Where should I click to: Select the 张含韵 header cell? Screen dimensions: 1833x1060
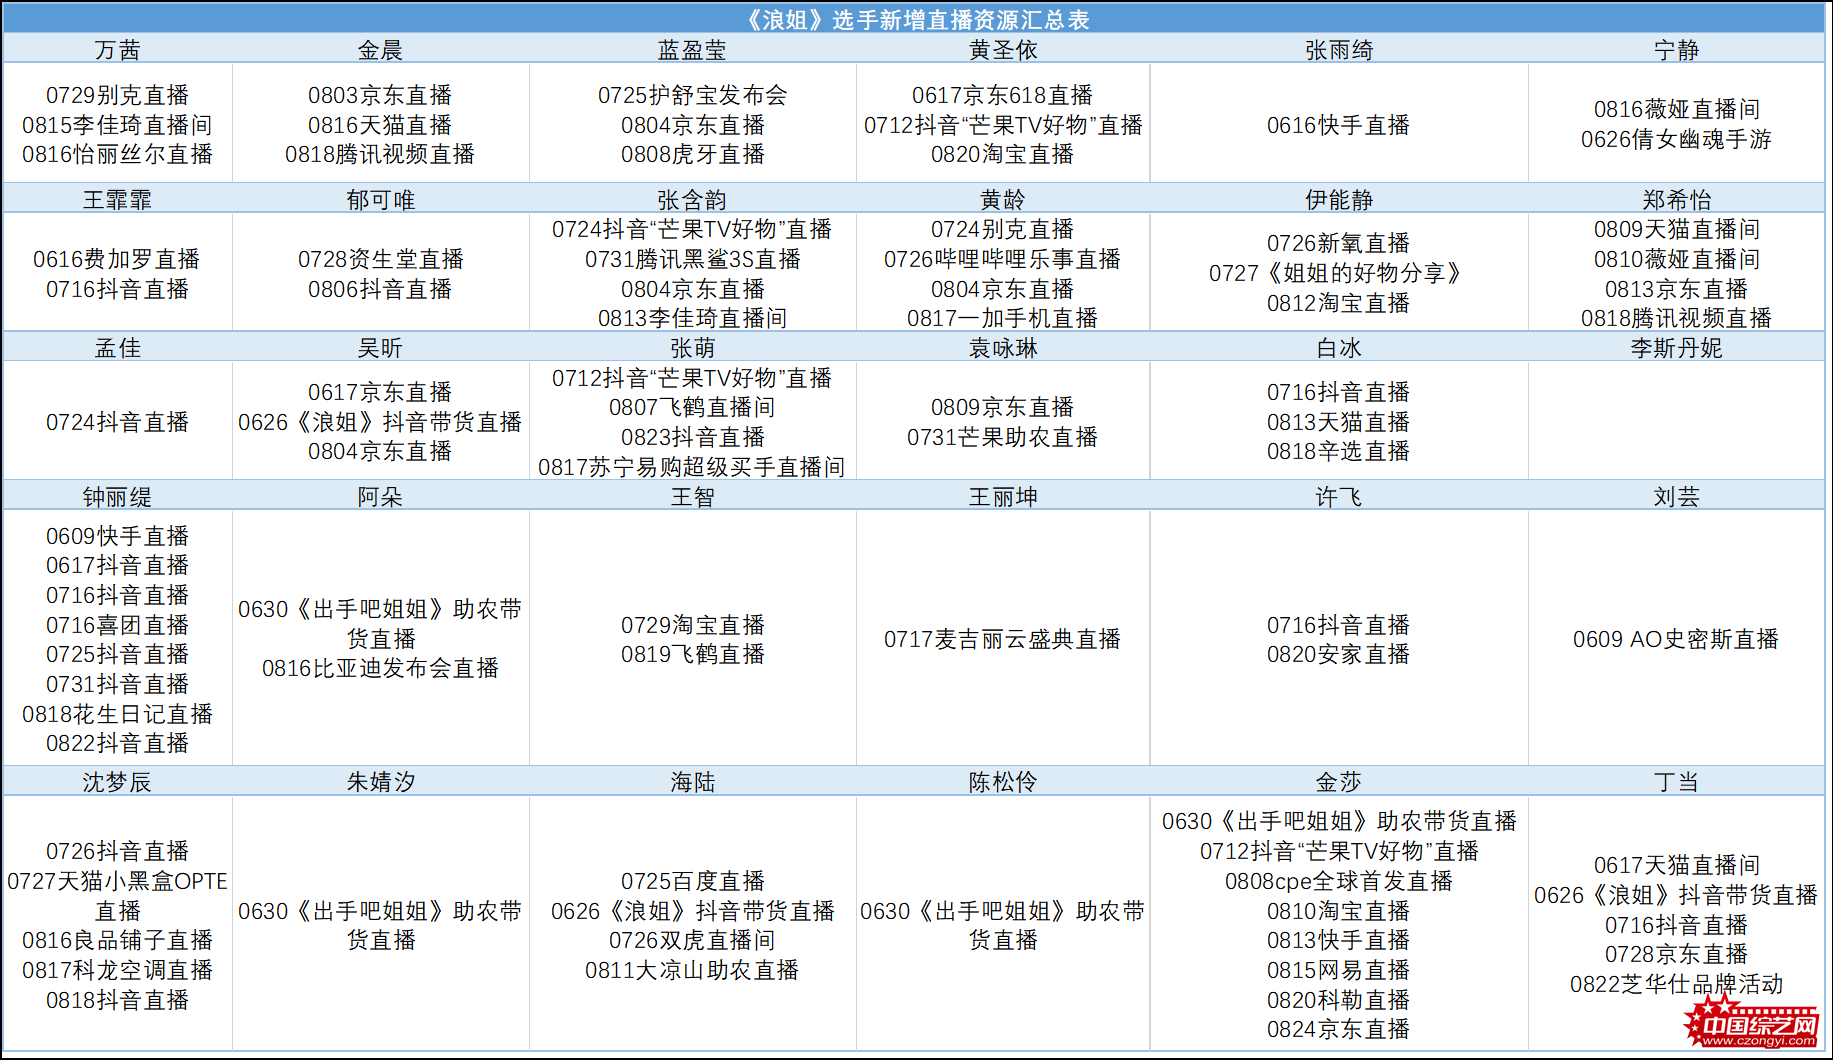click(692, 200)
